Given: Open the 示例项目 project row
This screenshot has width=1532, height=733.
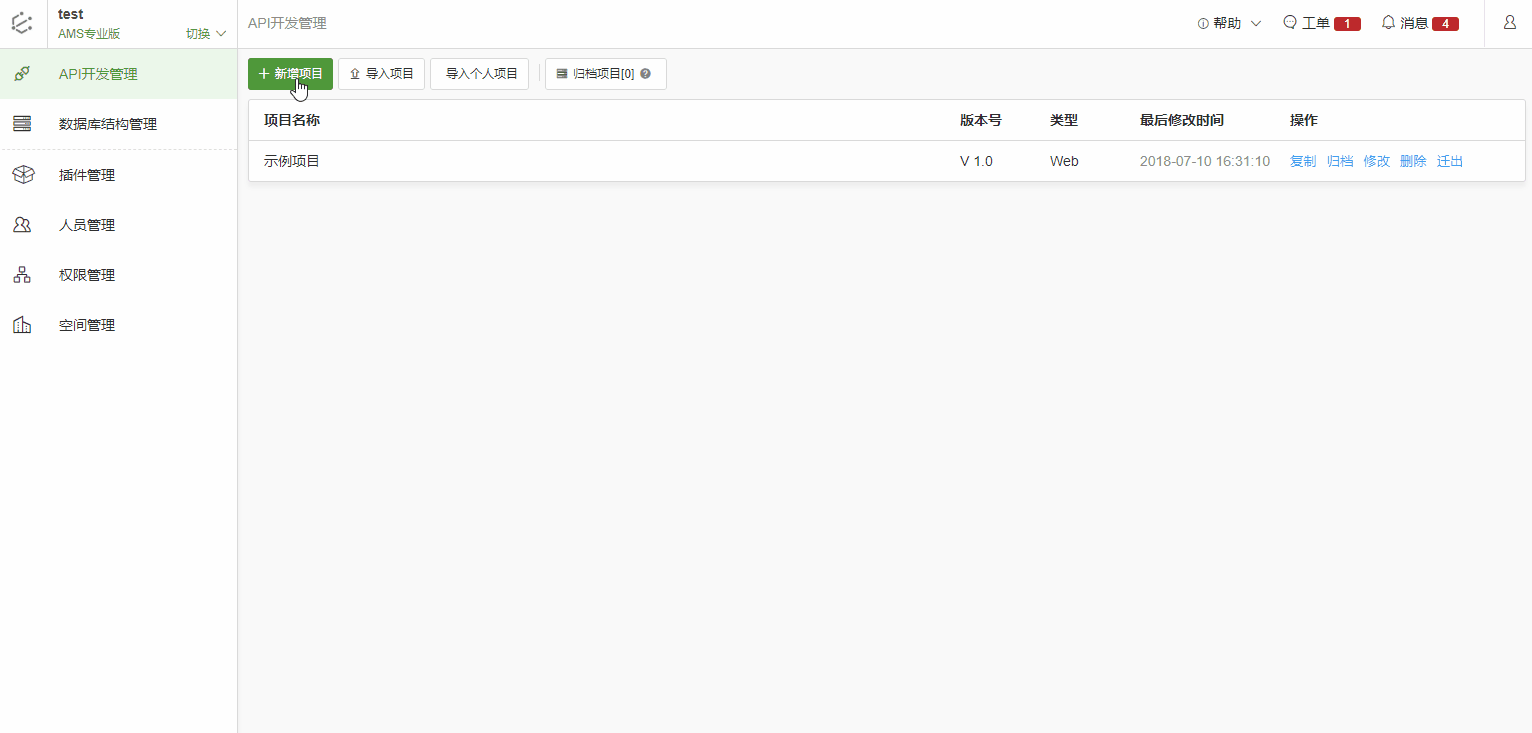Looking at the screenshot, I should coord(887,161).
